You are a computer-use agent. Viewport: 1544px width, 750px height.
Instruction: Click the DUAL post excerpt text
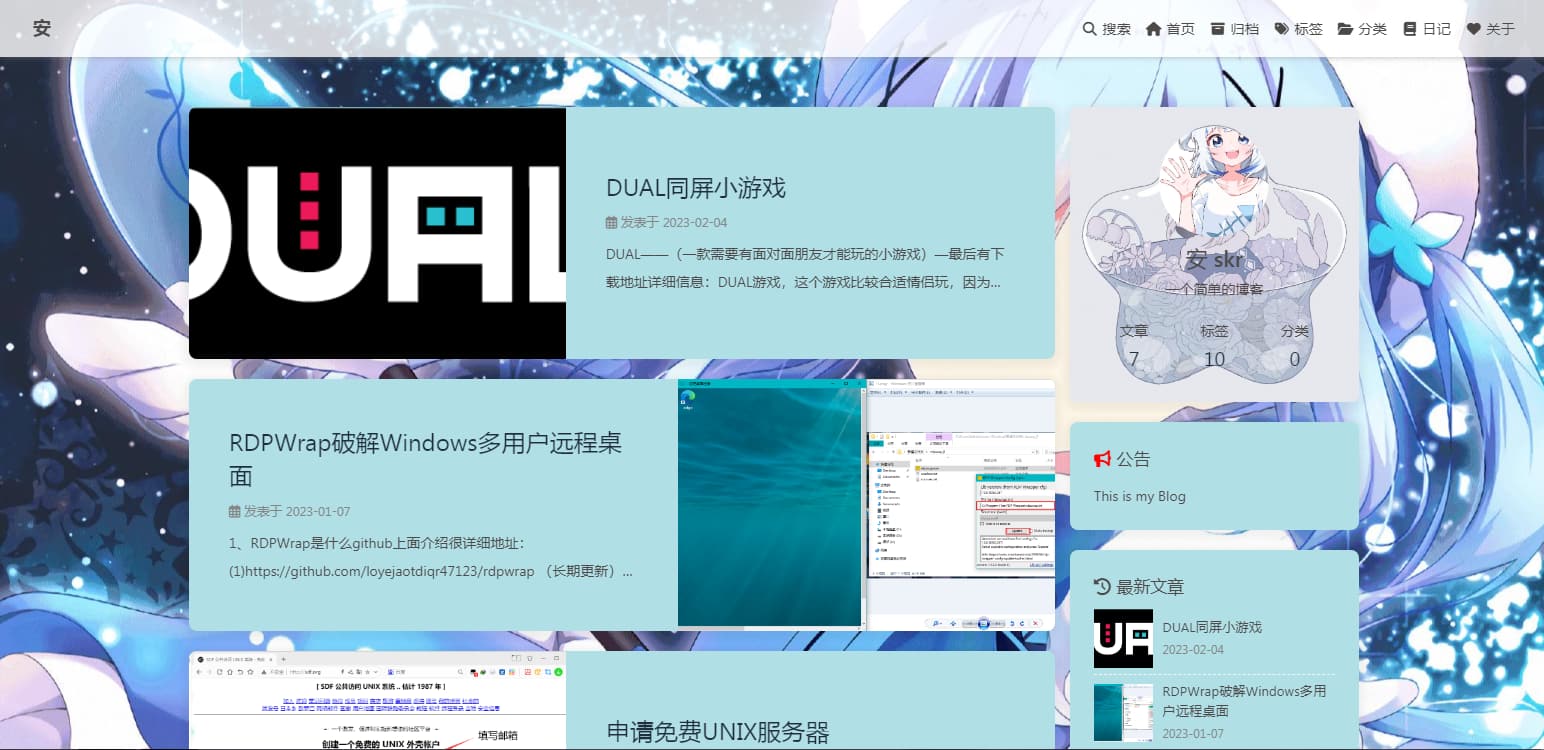coord(805,268)
